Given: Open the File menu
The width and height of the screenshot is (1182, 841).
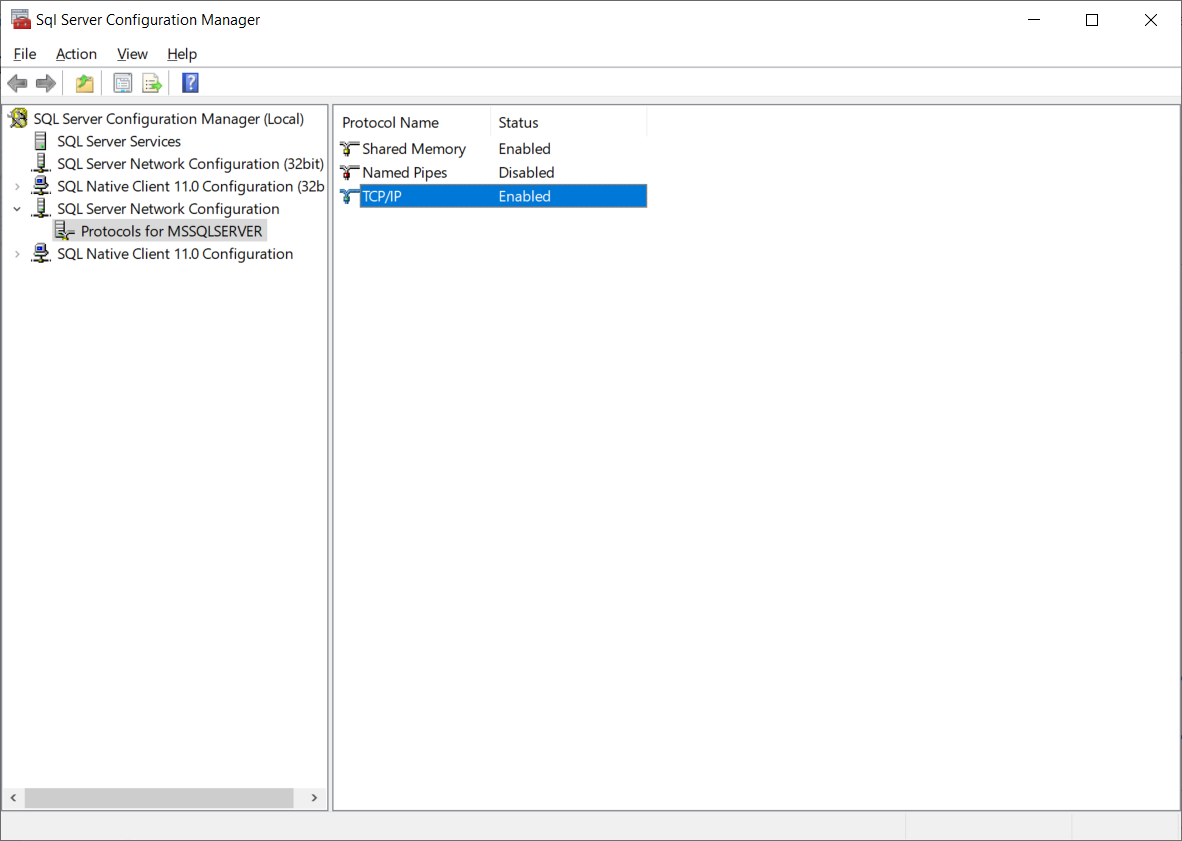Looking at the screenshot, I should [25, 54].
